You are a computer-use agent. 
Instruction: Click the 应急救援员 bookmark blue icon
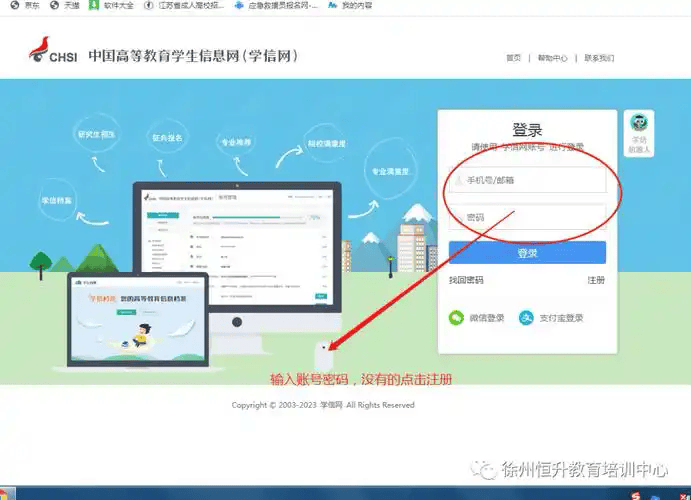pos(239,5)
